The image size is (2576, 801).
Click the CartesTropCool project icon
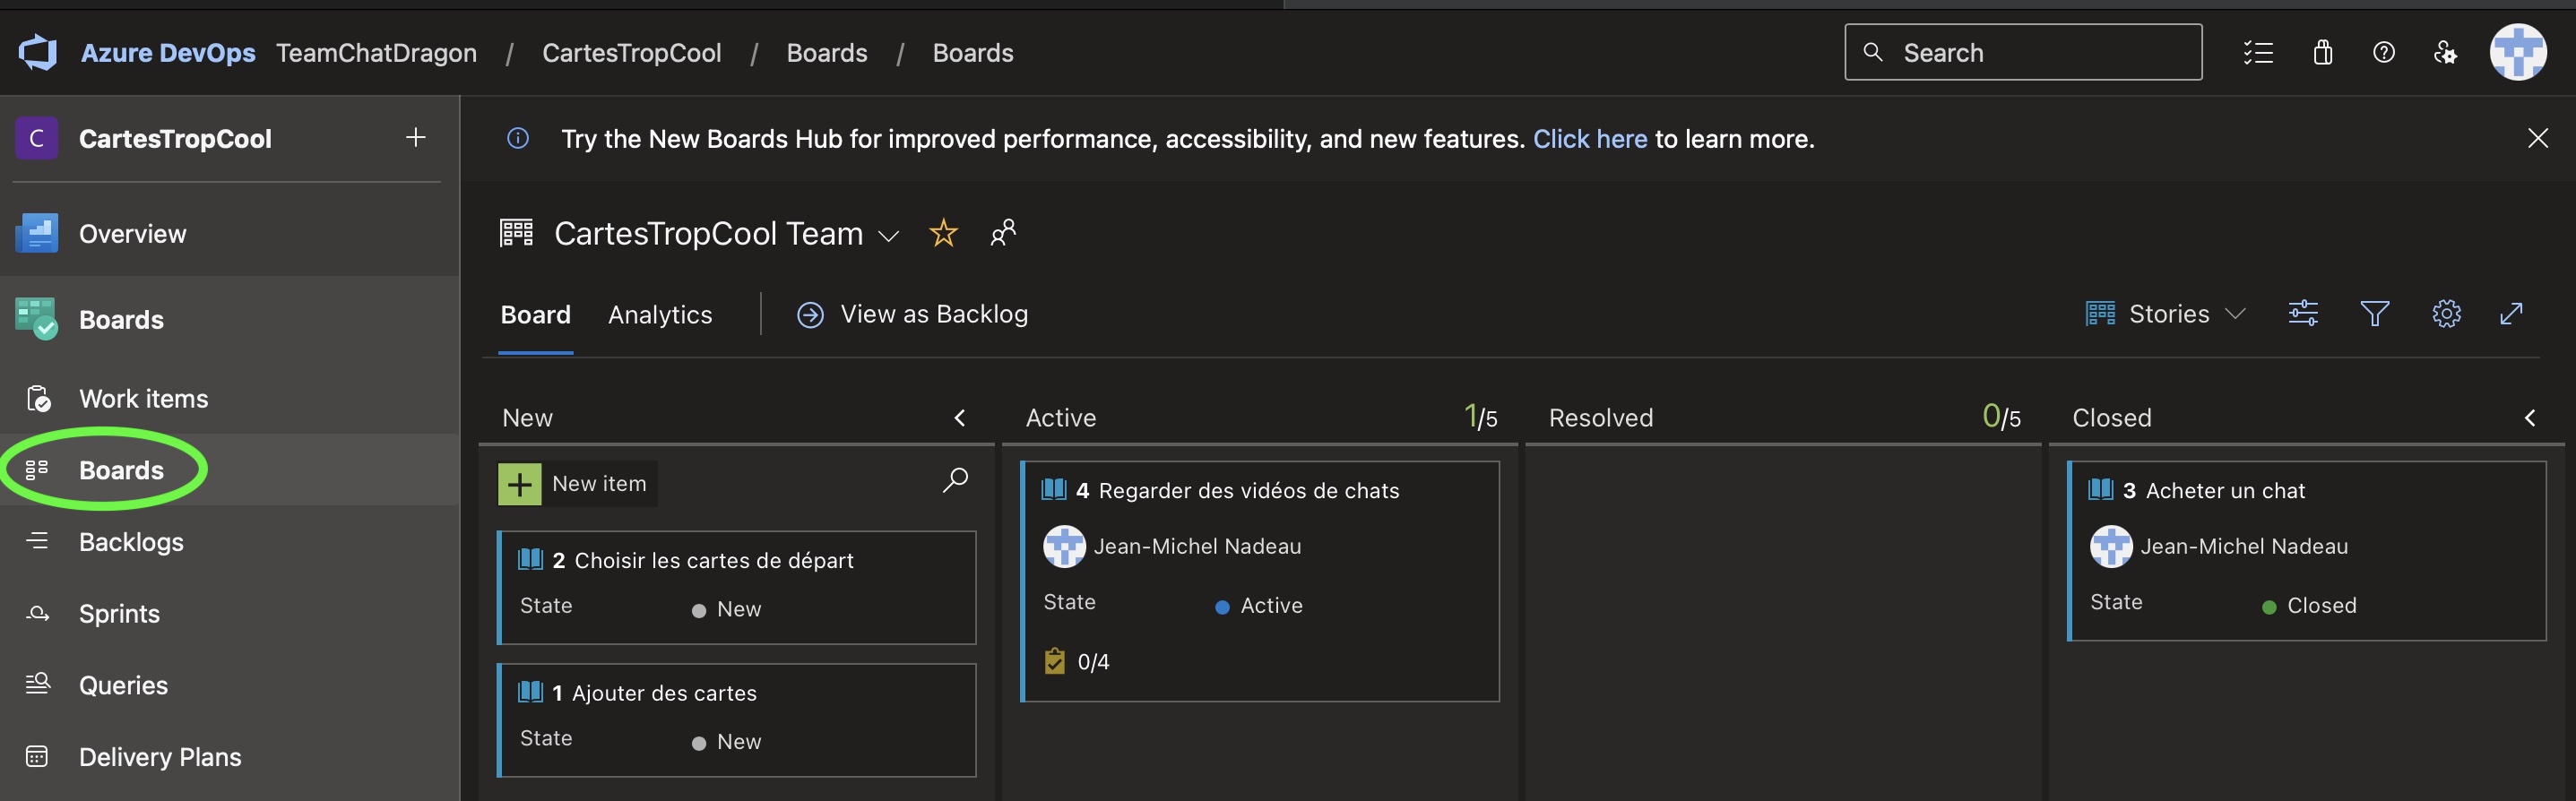pyautogui.click(x=37, y=138)
